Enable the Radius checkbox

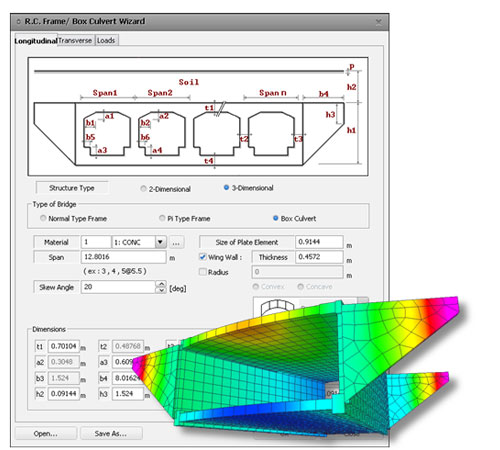click(202, 272)
